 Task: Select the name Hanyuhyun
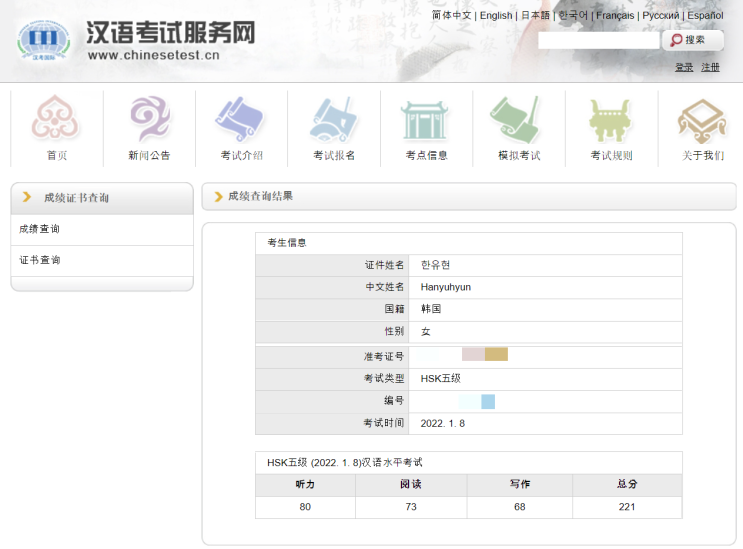tap(445, 288)
